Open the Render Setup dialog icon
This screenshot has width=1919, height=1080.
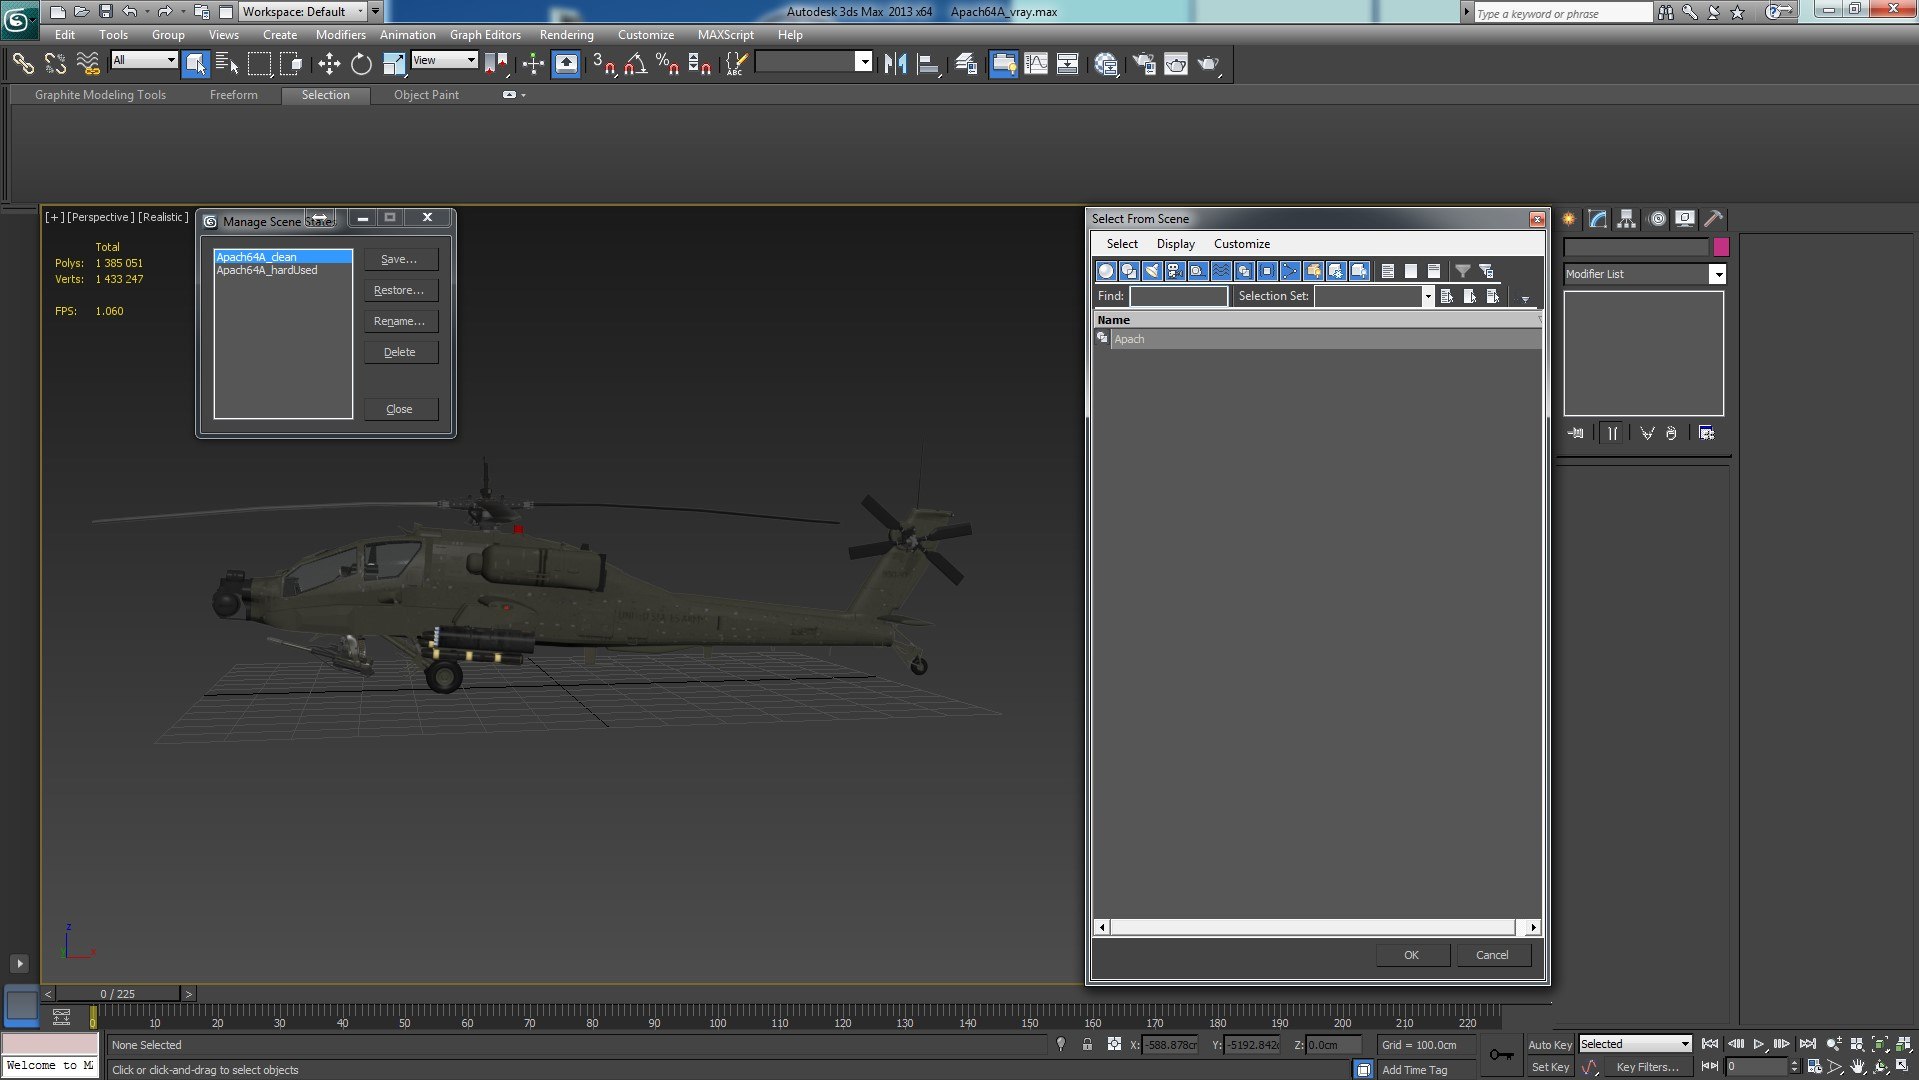[1144, 64]
